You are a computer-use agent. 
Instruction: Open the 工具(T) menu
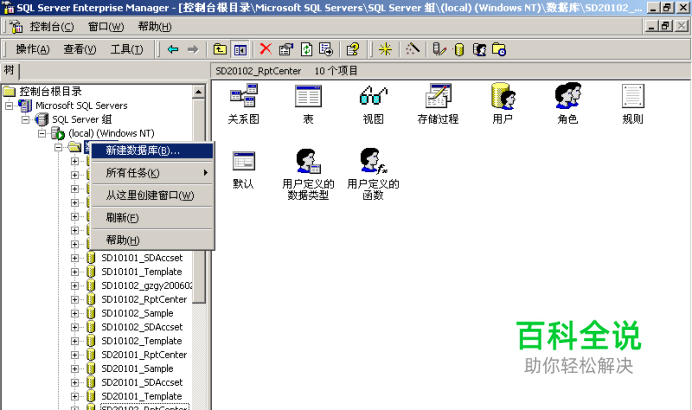point(127,49)
